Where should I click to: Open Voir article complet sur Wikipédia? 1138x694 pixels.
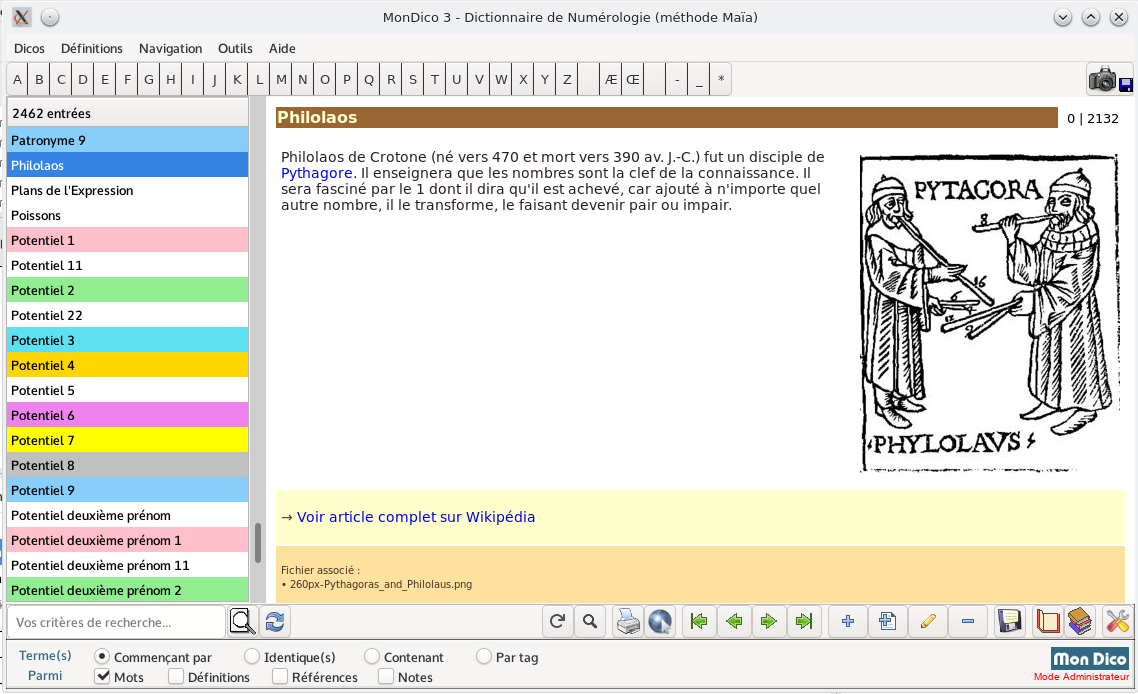coord(415,517)
